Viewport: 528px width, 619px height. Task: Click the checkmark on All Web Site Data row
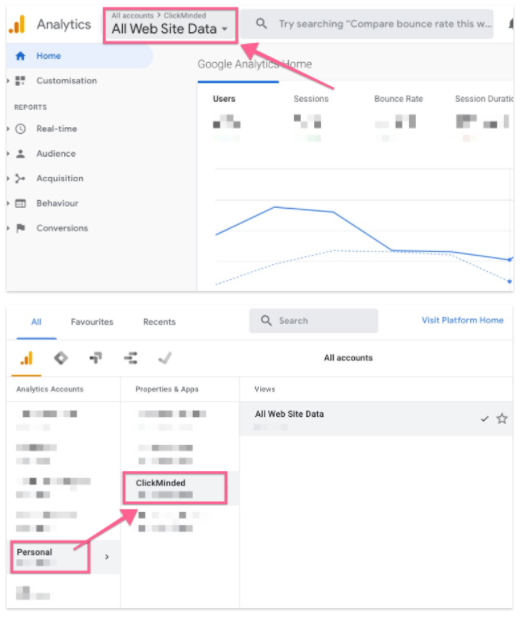pos(485,419)
